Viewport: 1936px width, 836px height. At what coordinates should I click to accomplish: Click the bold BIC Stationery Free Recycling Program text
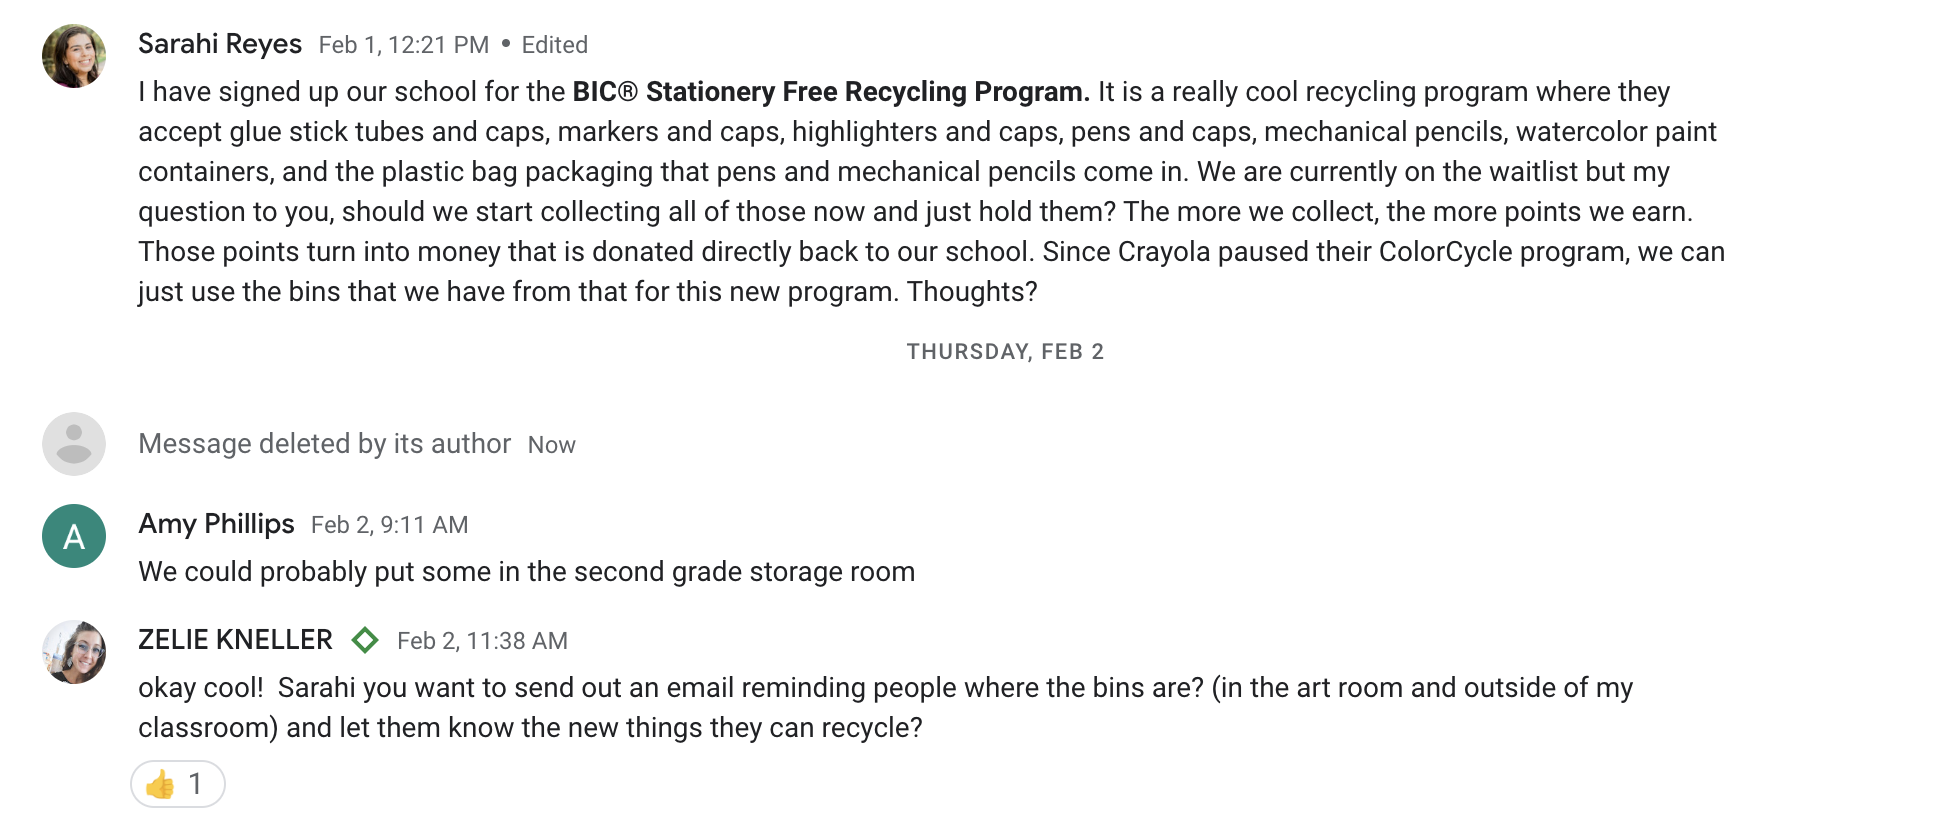point(830,92)
